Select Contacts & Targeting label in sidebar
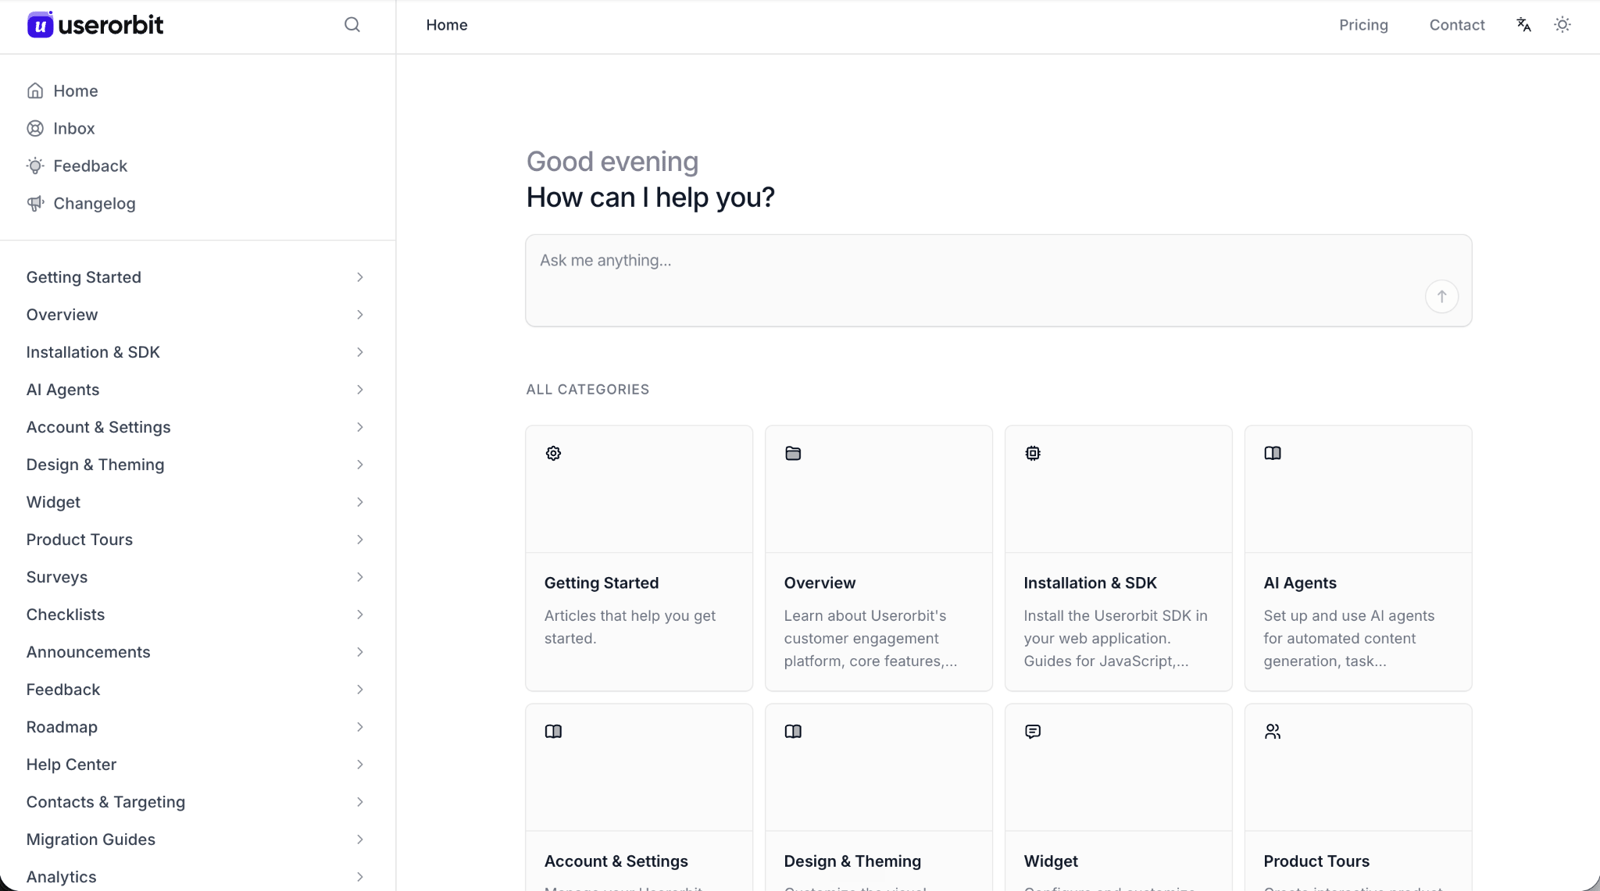Image resolution: width=1600 pixels, height=891 pixels. pyautogui.click(x=106, y=802)
